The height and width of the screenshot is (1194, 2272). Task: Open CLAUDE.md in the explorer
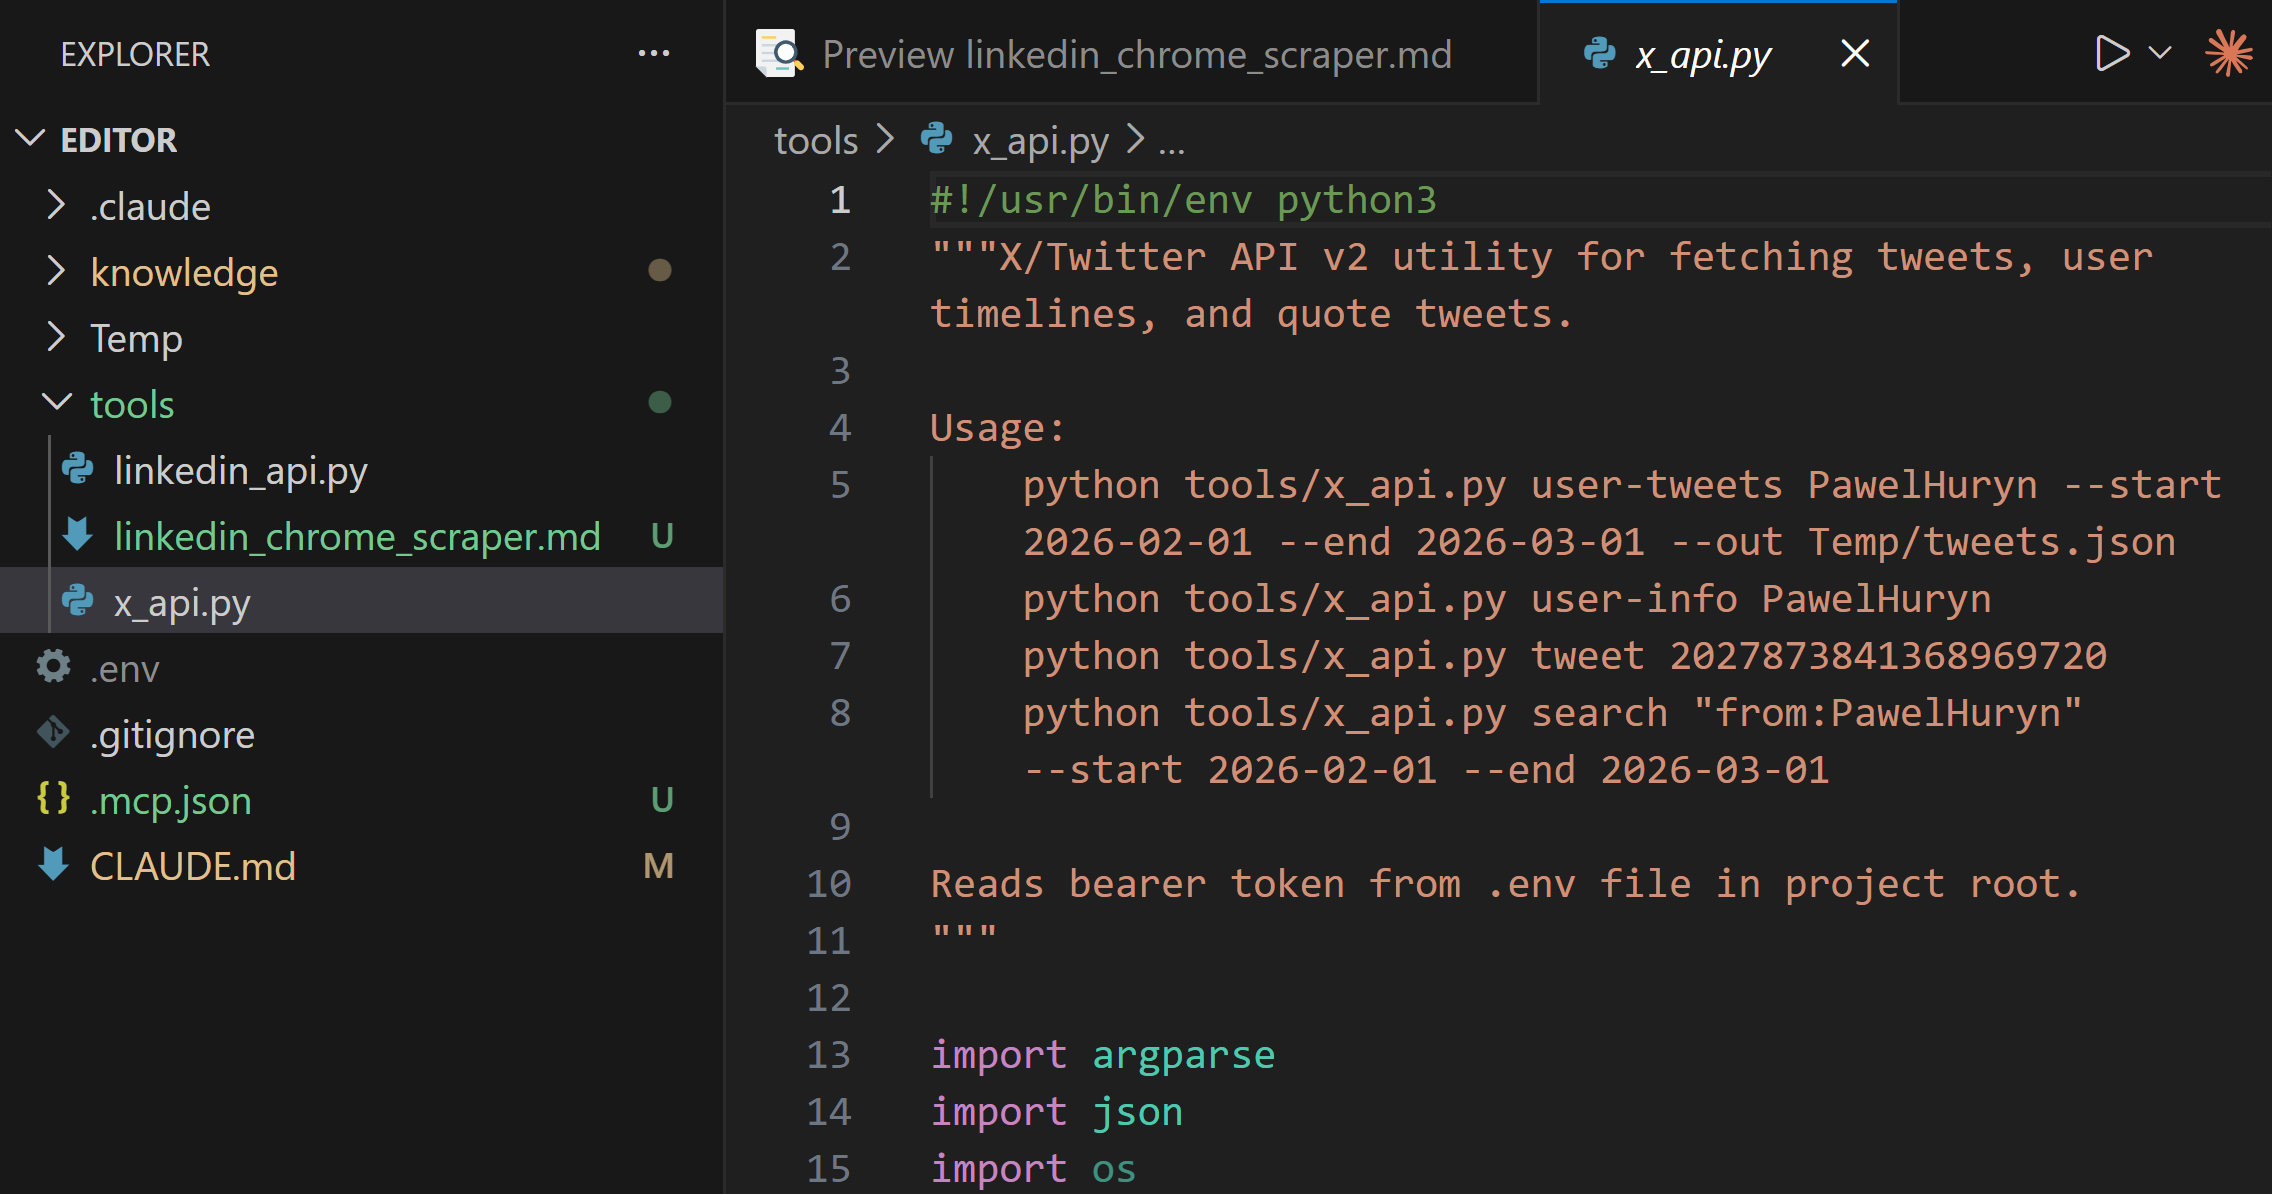(192, 866)
